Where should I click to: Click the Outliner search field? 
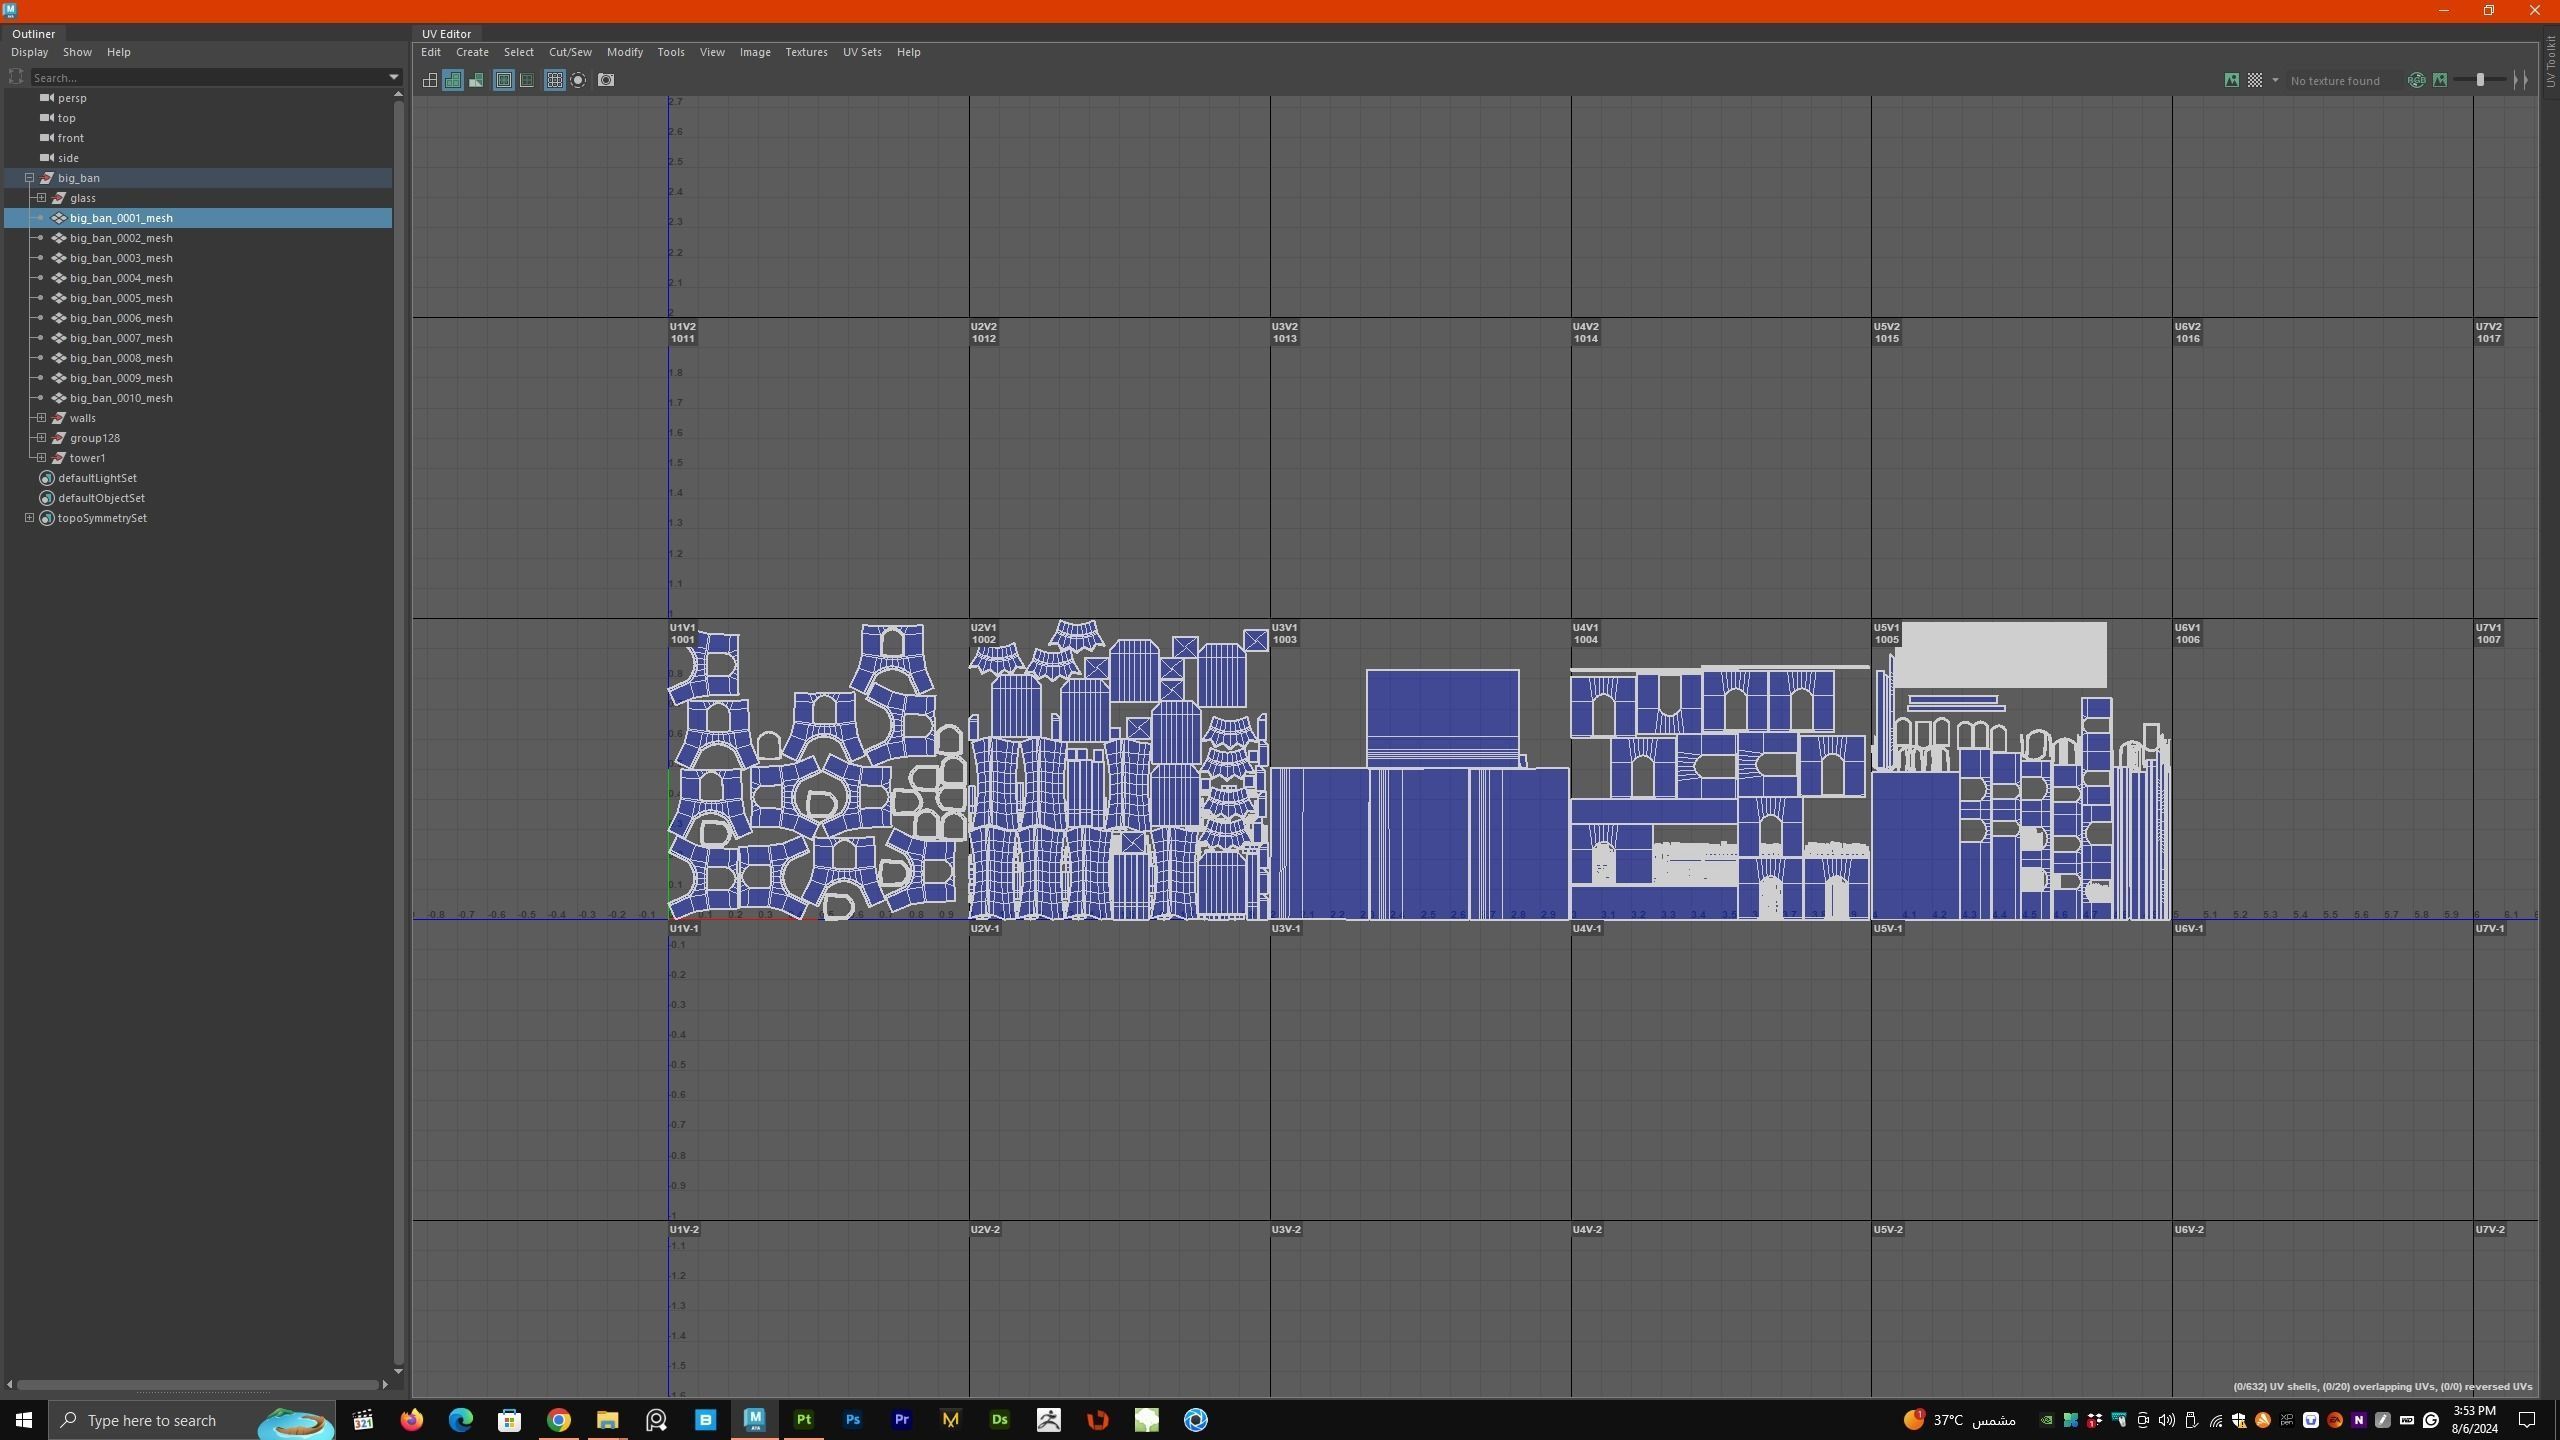[210, 77]
